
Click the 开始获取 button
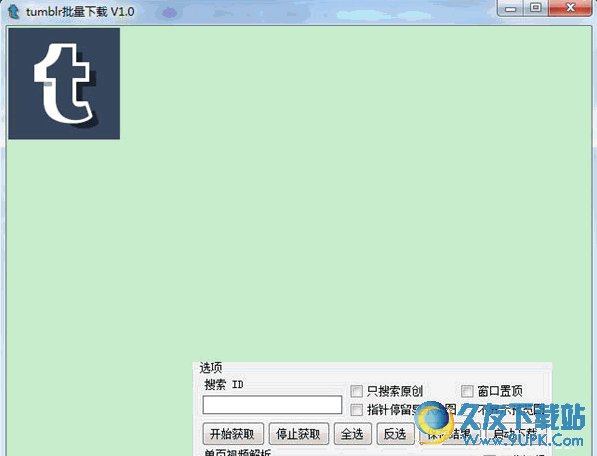click(233, 434)
